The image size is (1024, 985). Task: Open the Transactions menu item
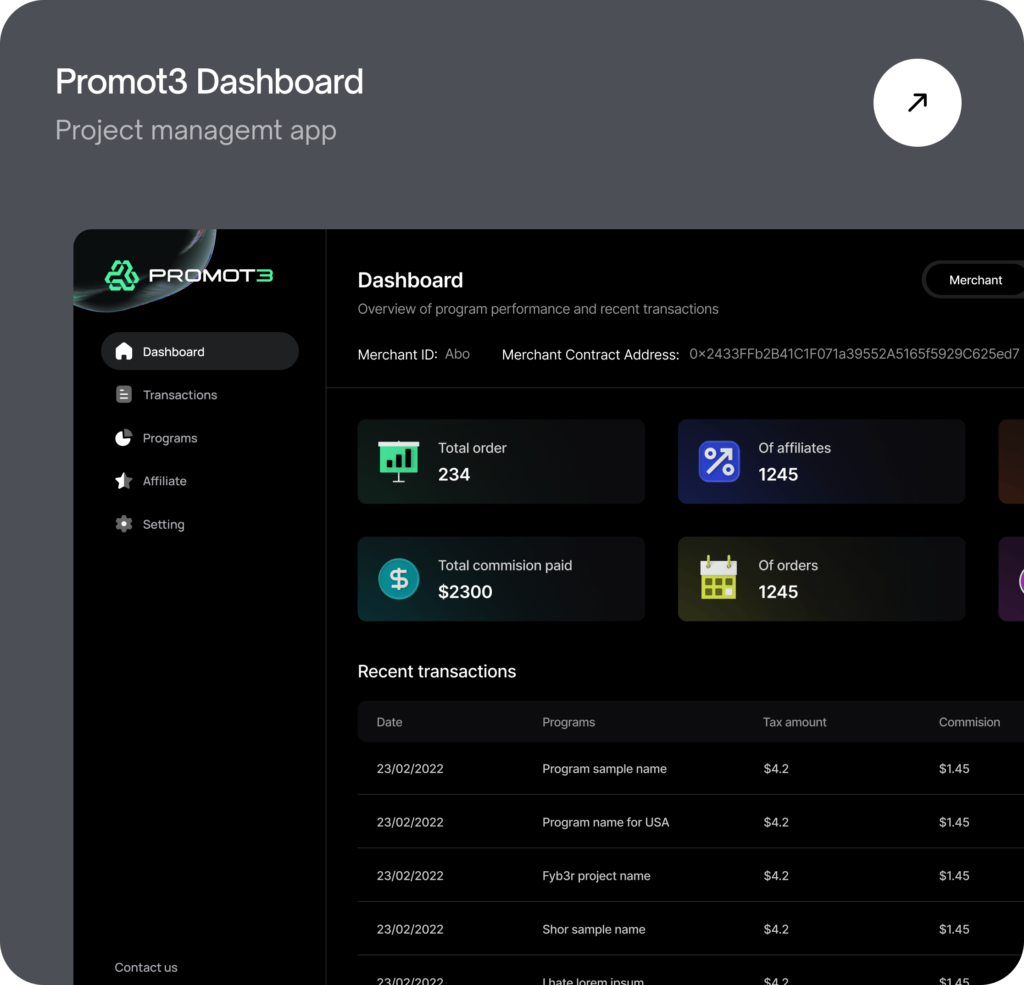pyautogui.click(x=180, y=395)
